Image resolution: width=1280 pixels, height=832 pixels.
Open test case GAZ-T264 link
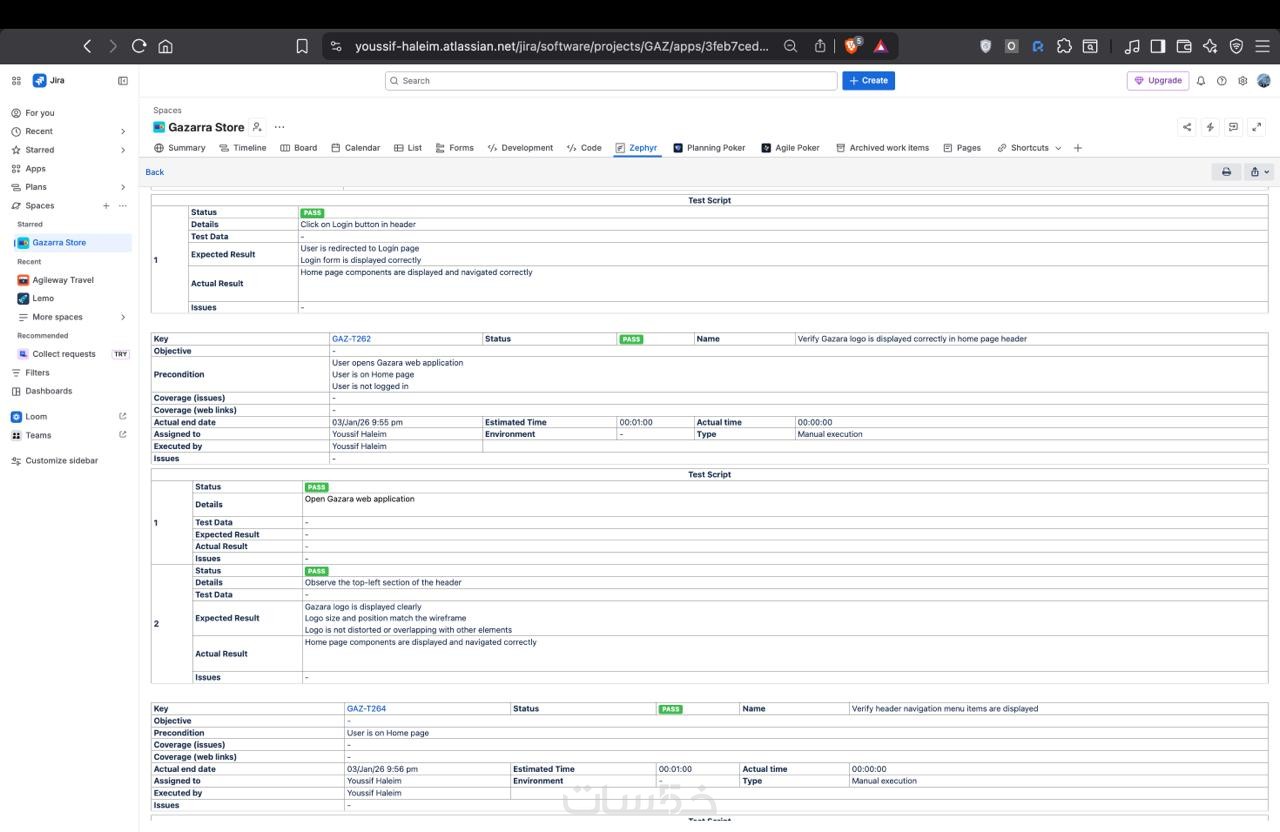click(x=366, y=709)
